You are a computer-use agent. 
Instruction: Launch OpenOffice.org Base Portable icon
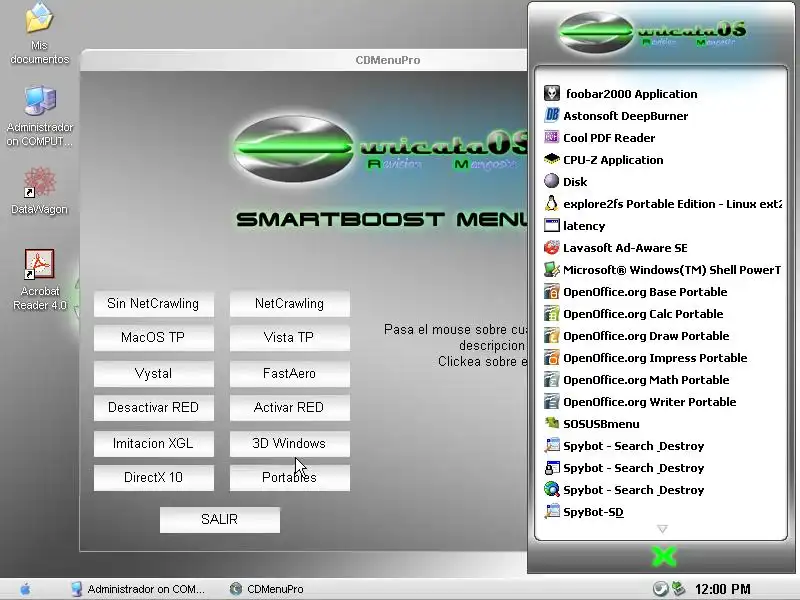[x=552, y=291]
